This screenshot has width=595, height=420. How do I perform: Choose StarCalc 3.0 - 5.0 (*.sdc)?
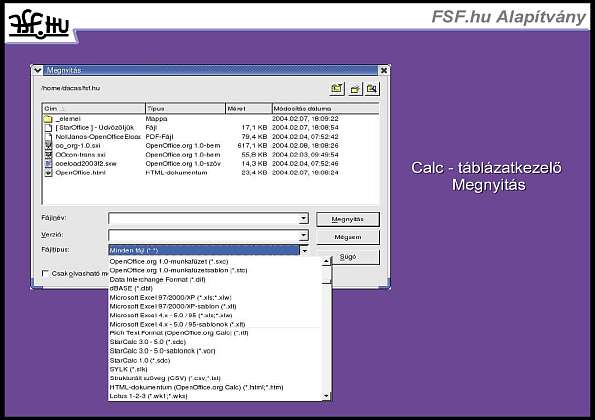click(x=147, y=342)
